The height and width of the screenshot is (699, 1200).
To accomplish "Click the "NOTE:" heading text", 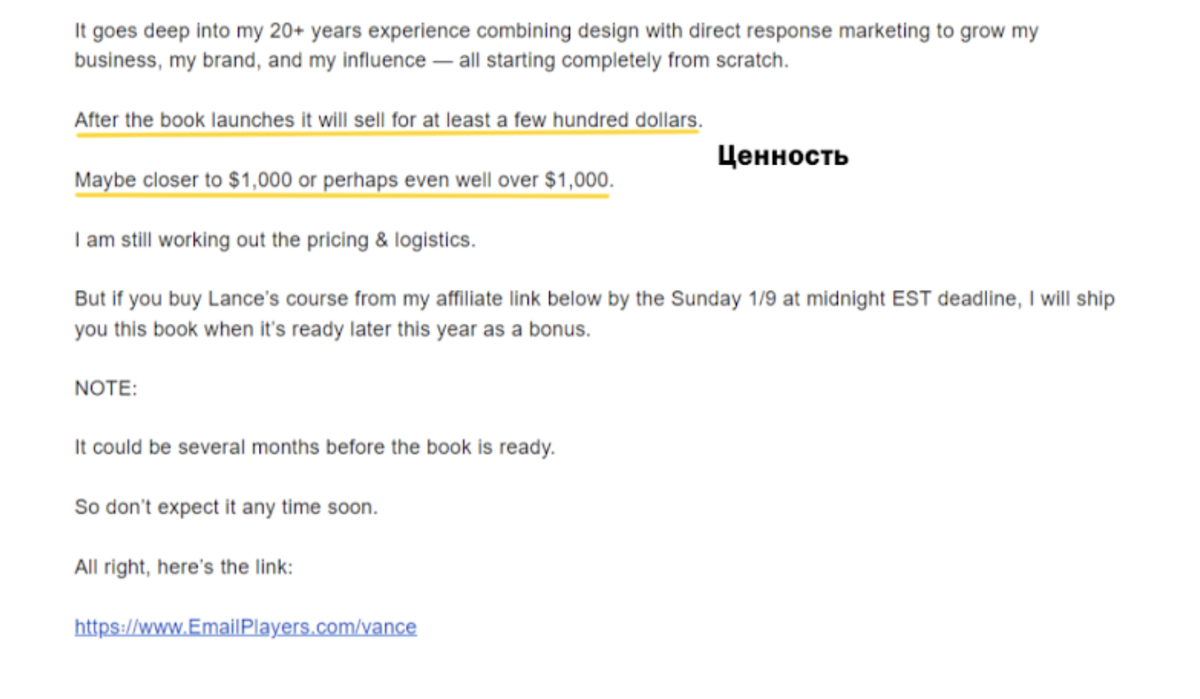I will 105,388.
